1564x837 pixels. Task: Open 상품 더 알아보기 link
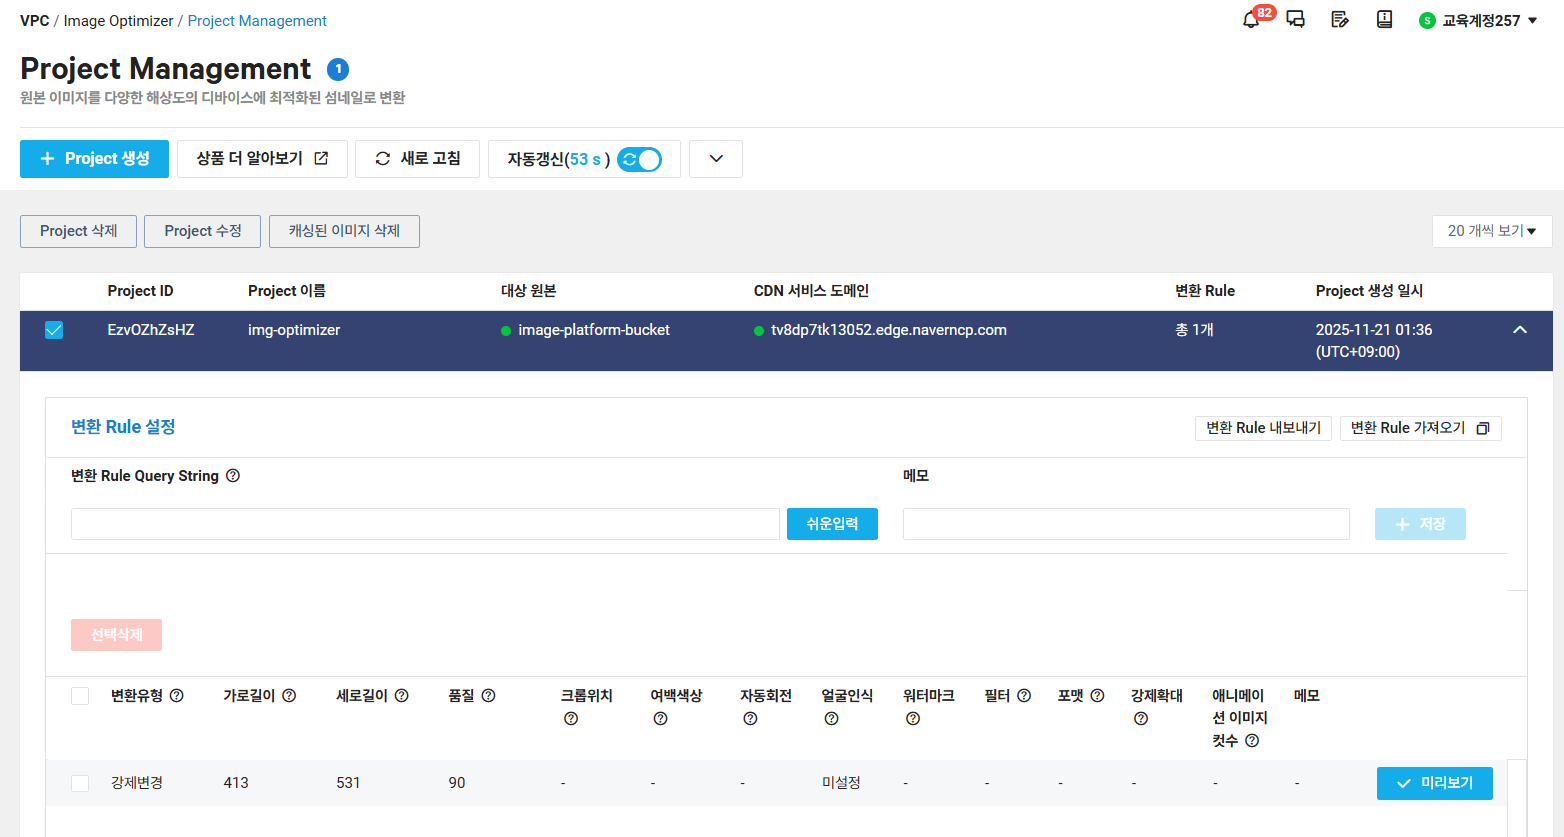click(262, 159)
